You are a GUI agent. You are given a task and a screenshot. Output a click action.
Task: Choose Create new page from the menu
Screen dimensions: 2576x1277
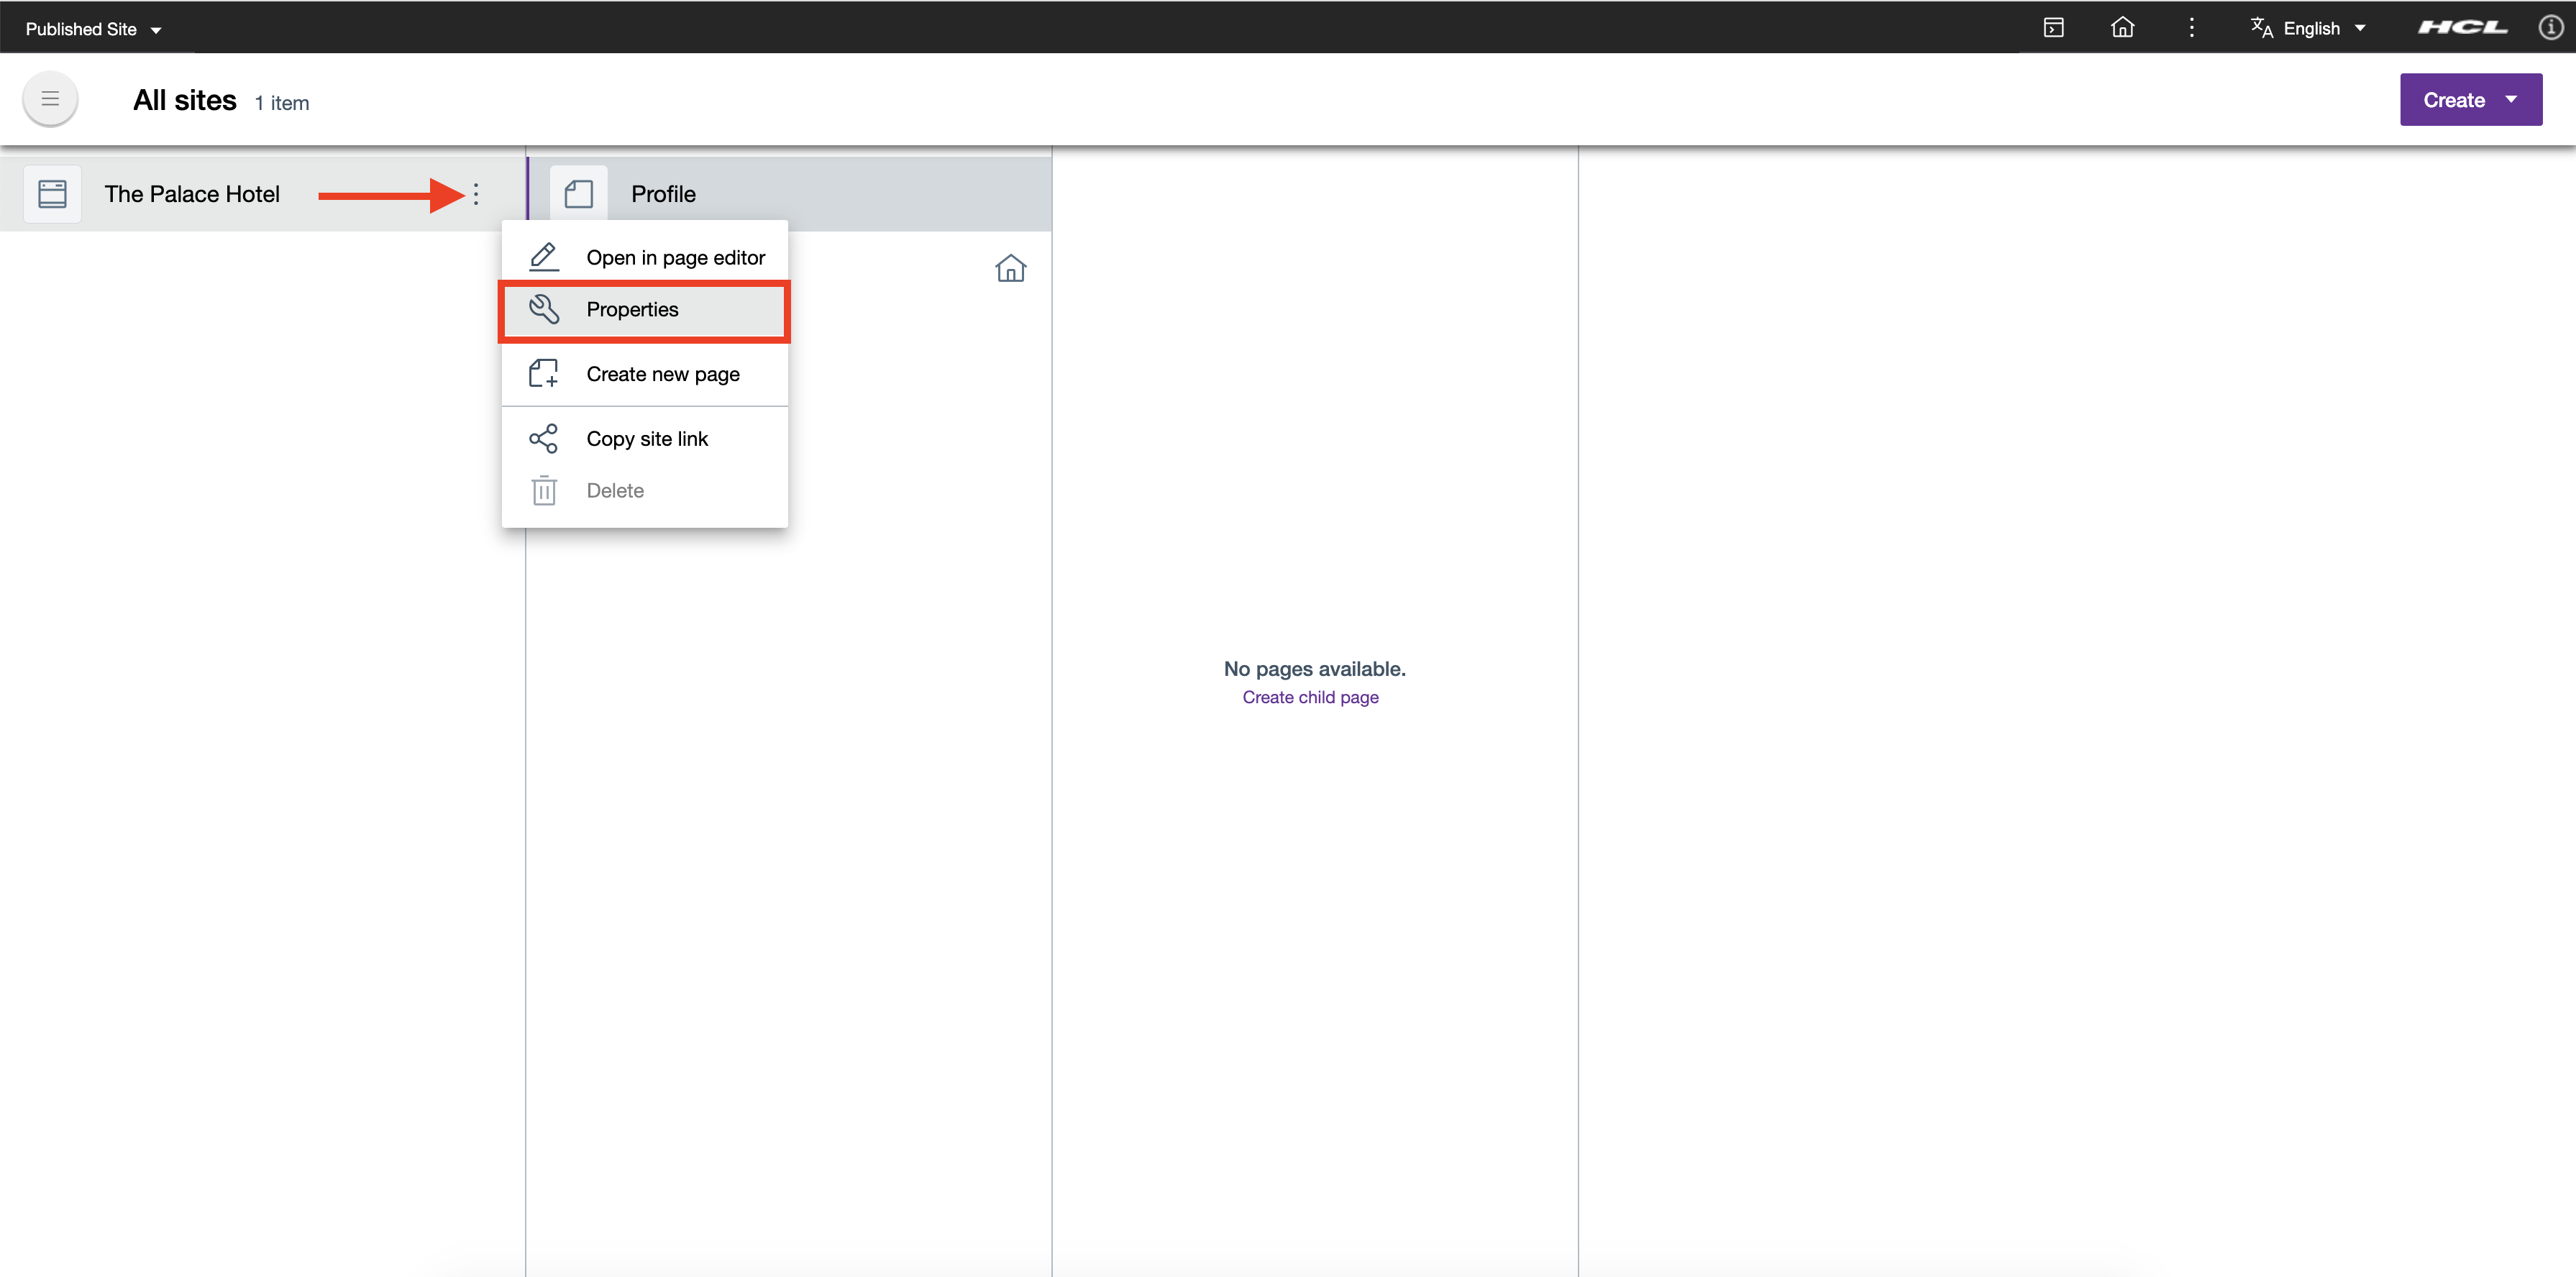(663, 373)
